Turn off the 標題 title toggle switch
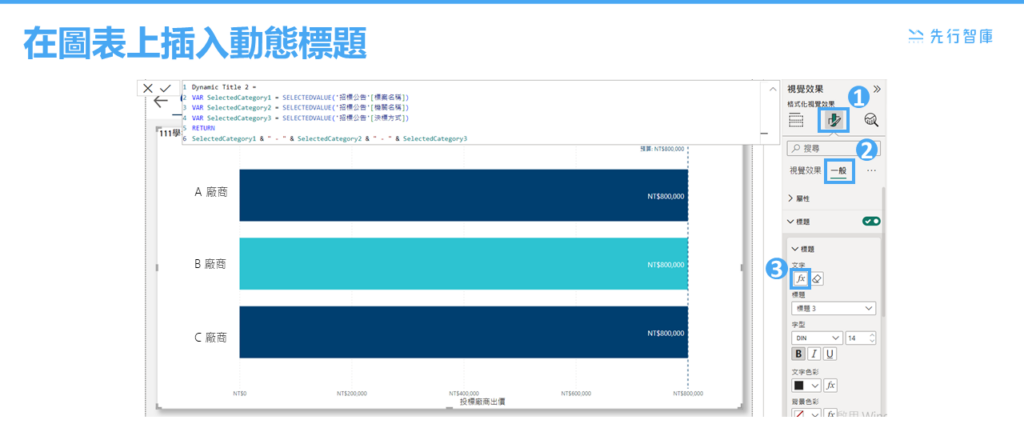The width and height of the screenshot is (1024, 444). coord(871,221)
